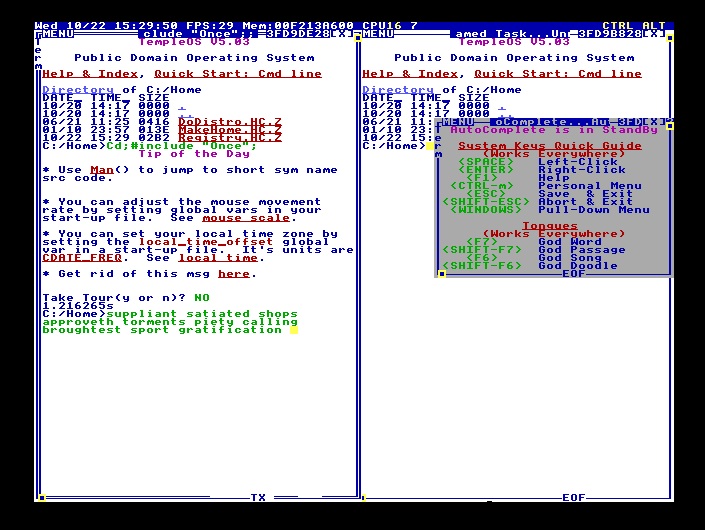Open the MENU of the left terminal window
Screen dimensions: 705x530
pos(58,34)
